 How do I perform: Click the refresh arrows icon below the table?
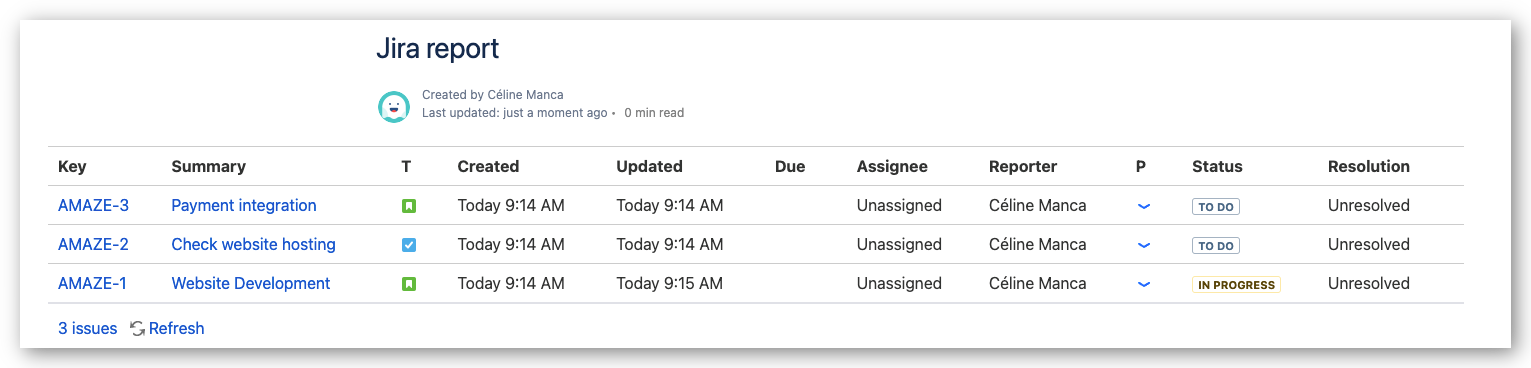tap(138, 328)
